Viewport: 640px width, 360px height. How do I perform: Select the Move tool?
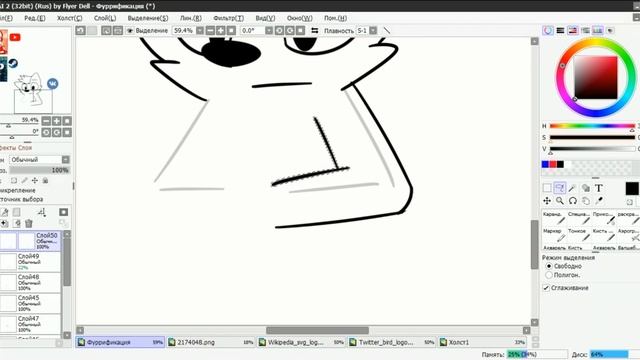click(x=547, y=201)
